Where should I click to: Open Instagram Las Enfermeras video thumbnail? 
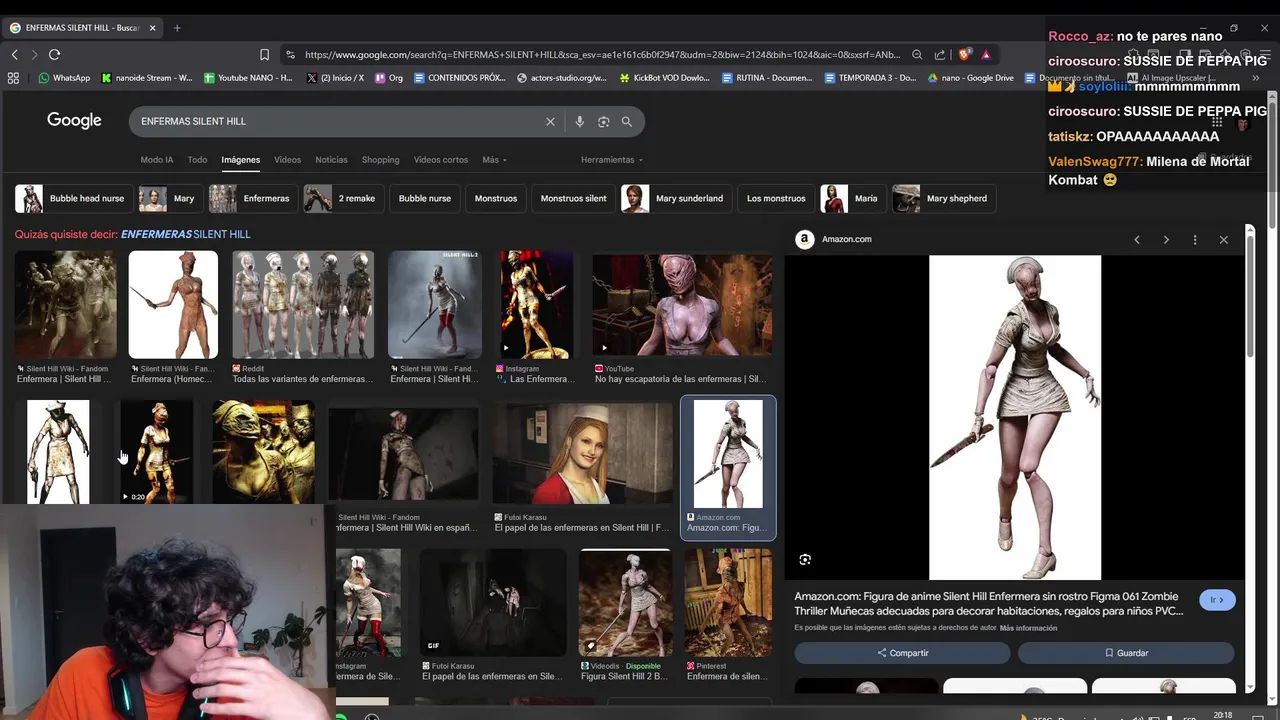538,305
